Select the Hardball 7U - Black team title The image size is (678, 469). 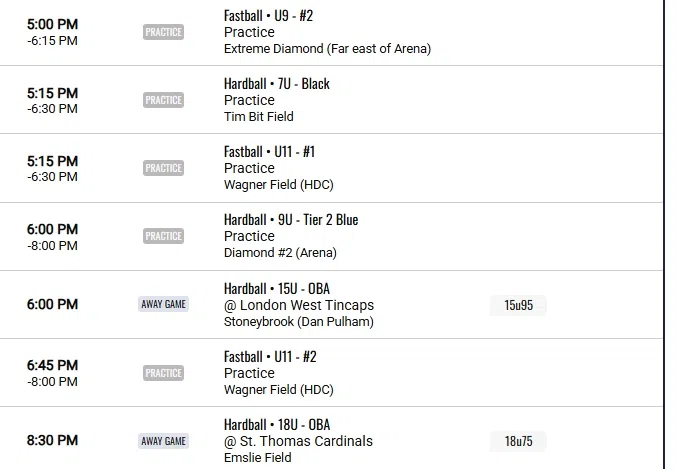277,84
